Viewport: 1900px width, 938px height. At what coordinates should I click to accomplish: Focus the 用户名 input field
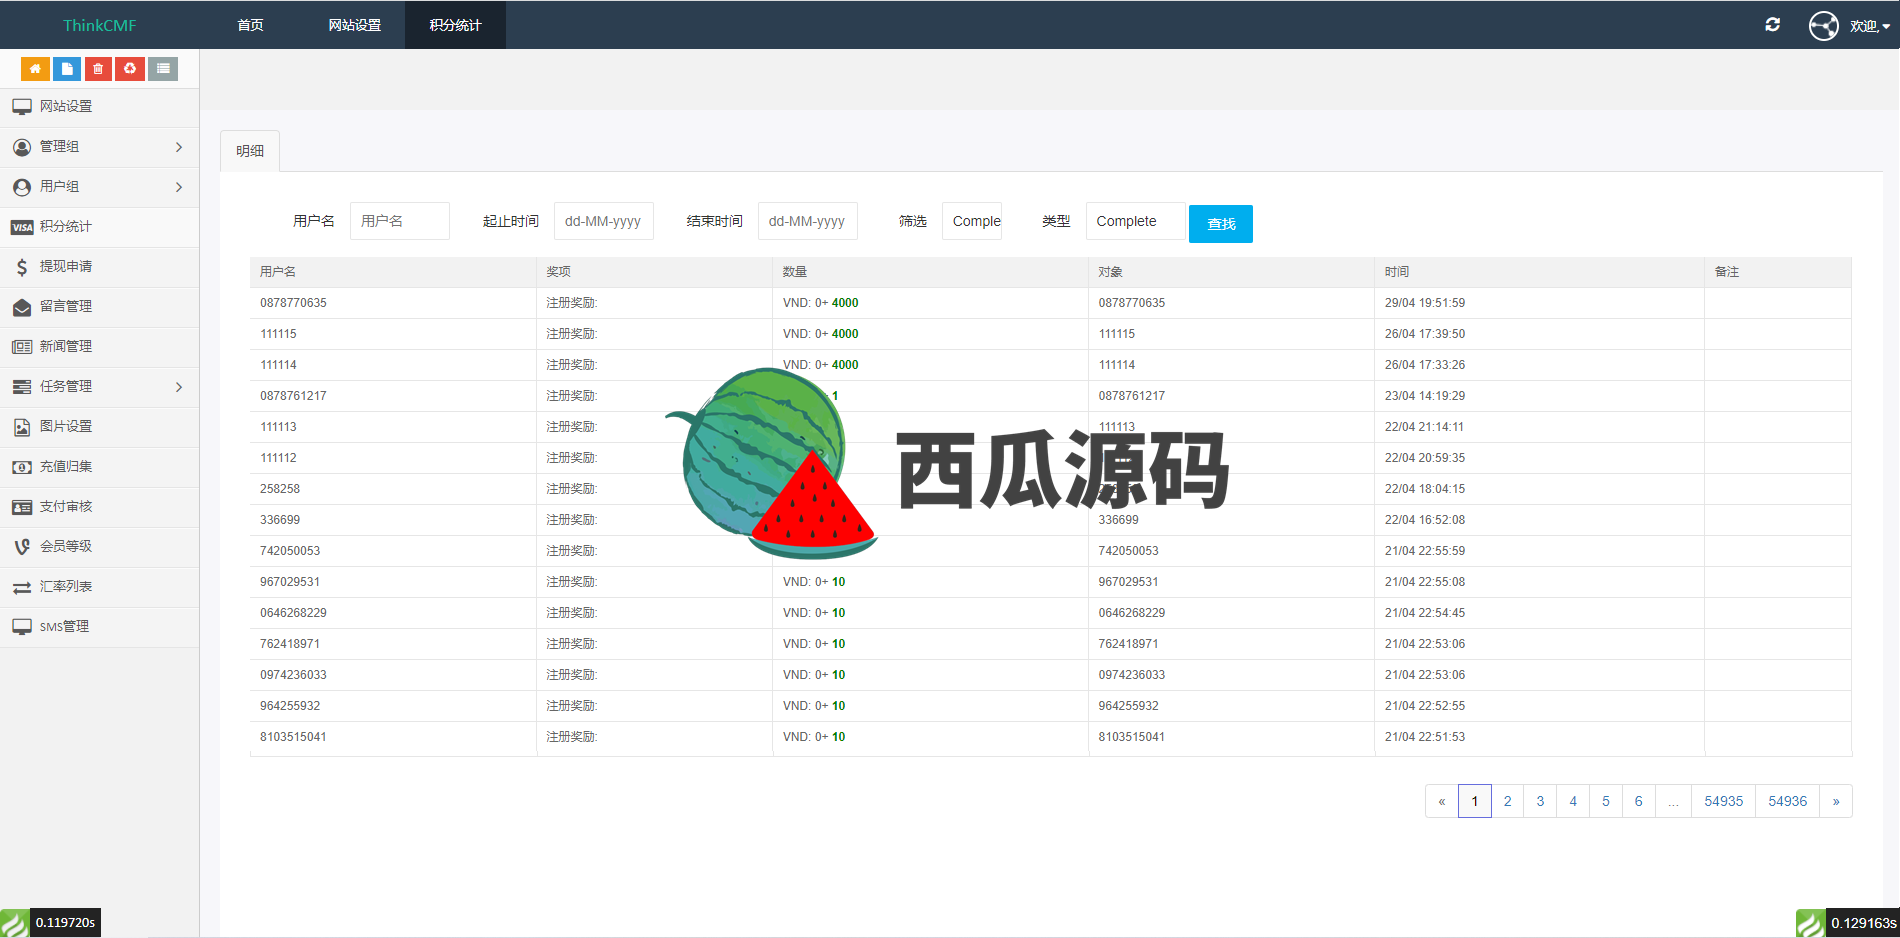[x=400, y=221]
